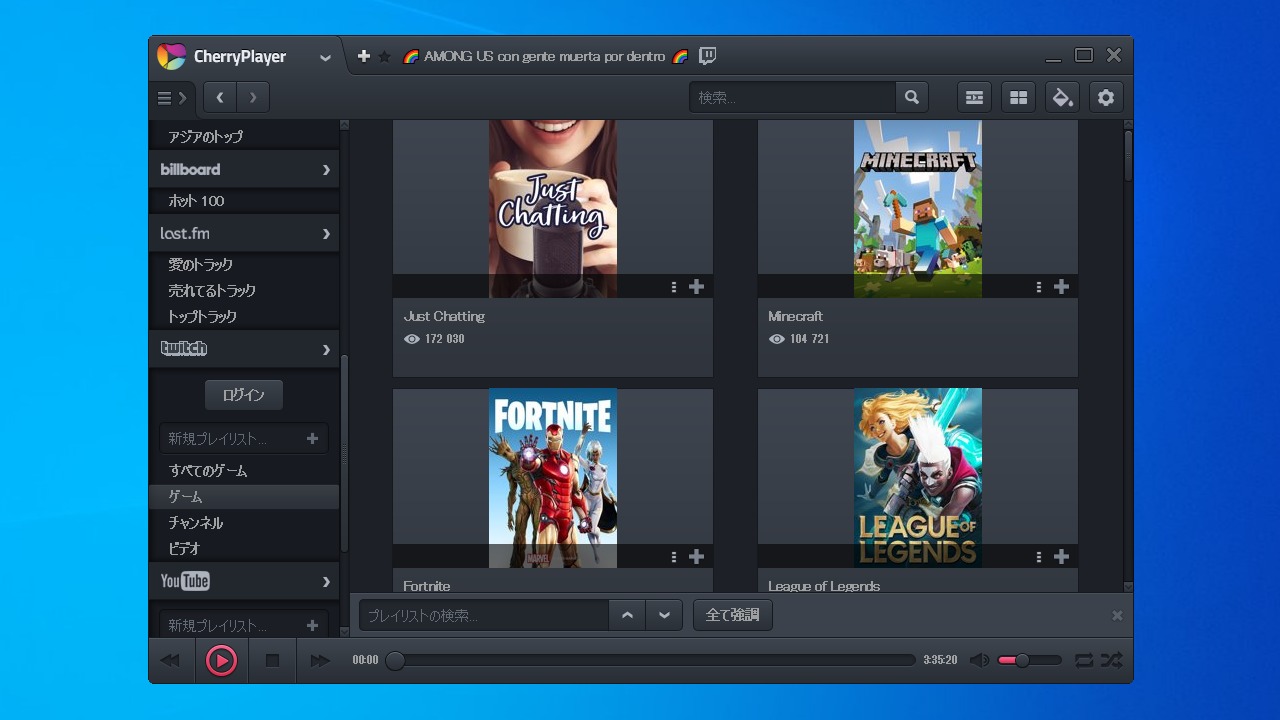Add Minecraft with plus icon
Viewport: 1280px width, 720px height.
pyautogui.click(x=1062, y=287)
